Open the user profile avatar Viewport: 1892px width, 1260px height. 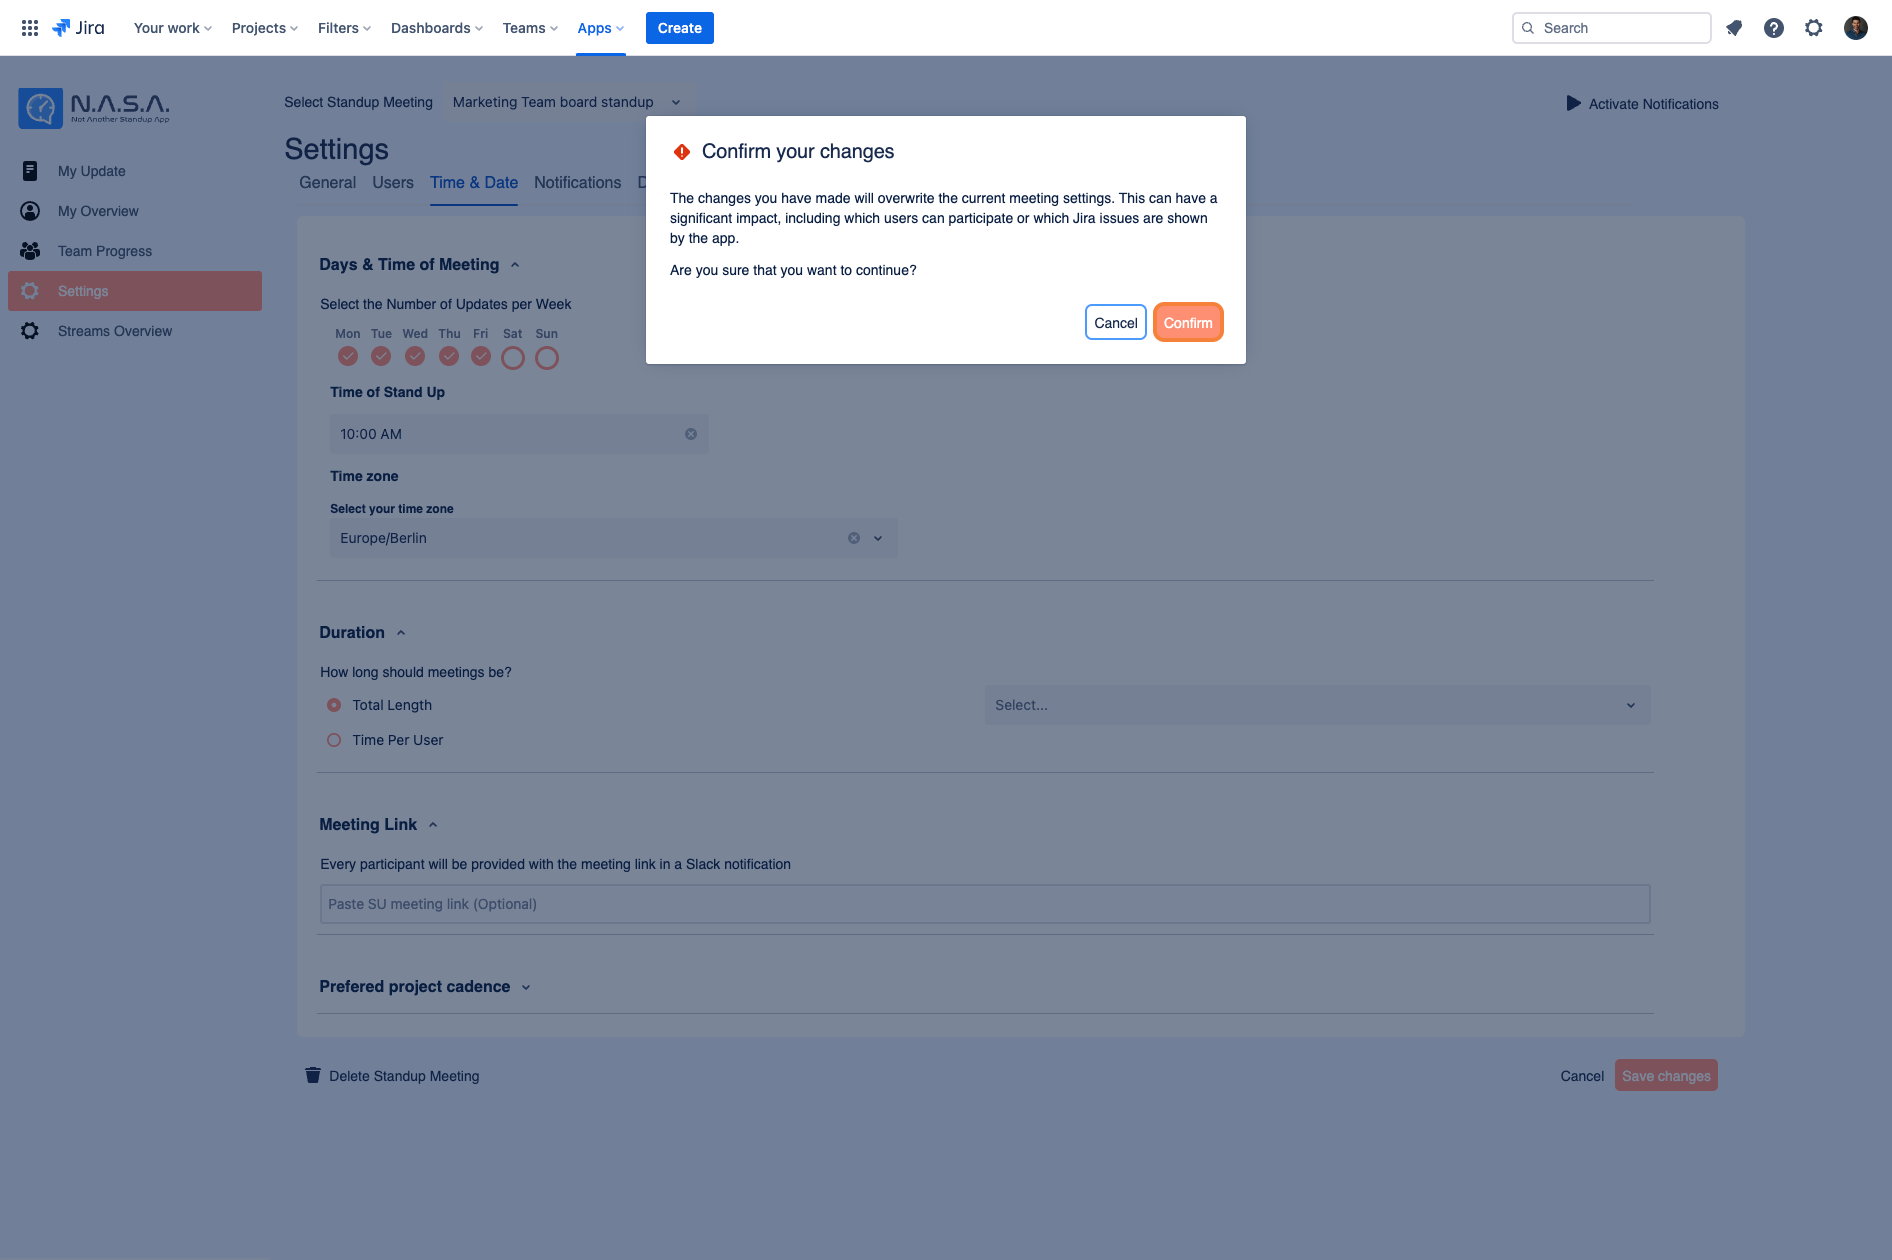pyautogui.click(x=1856, y=28)
